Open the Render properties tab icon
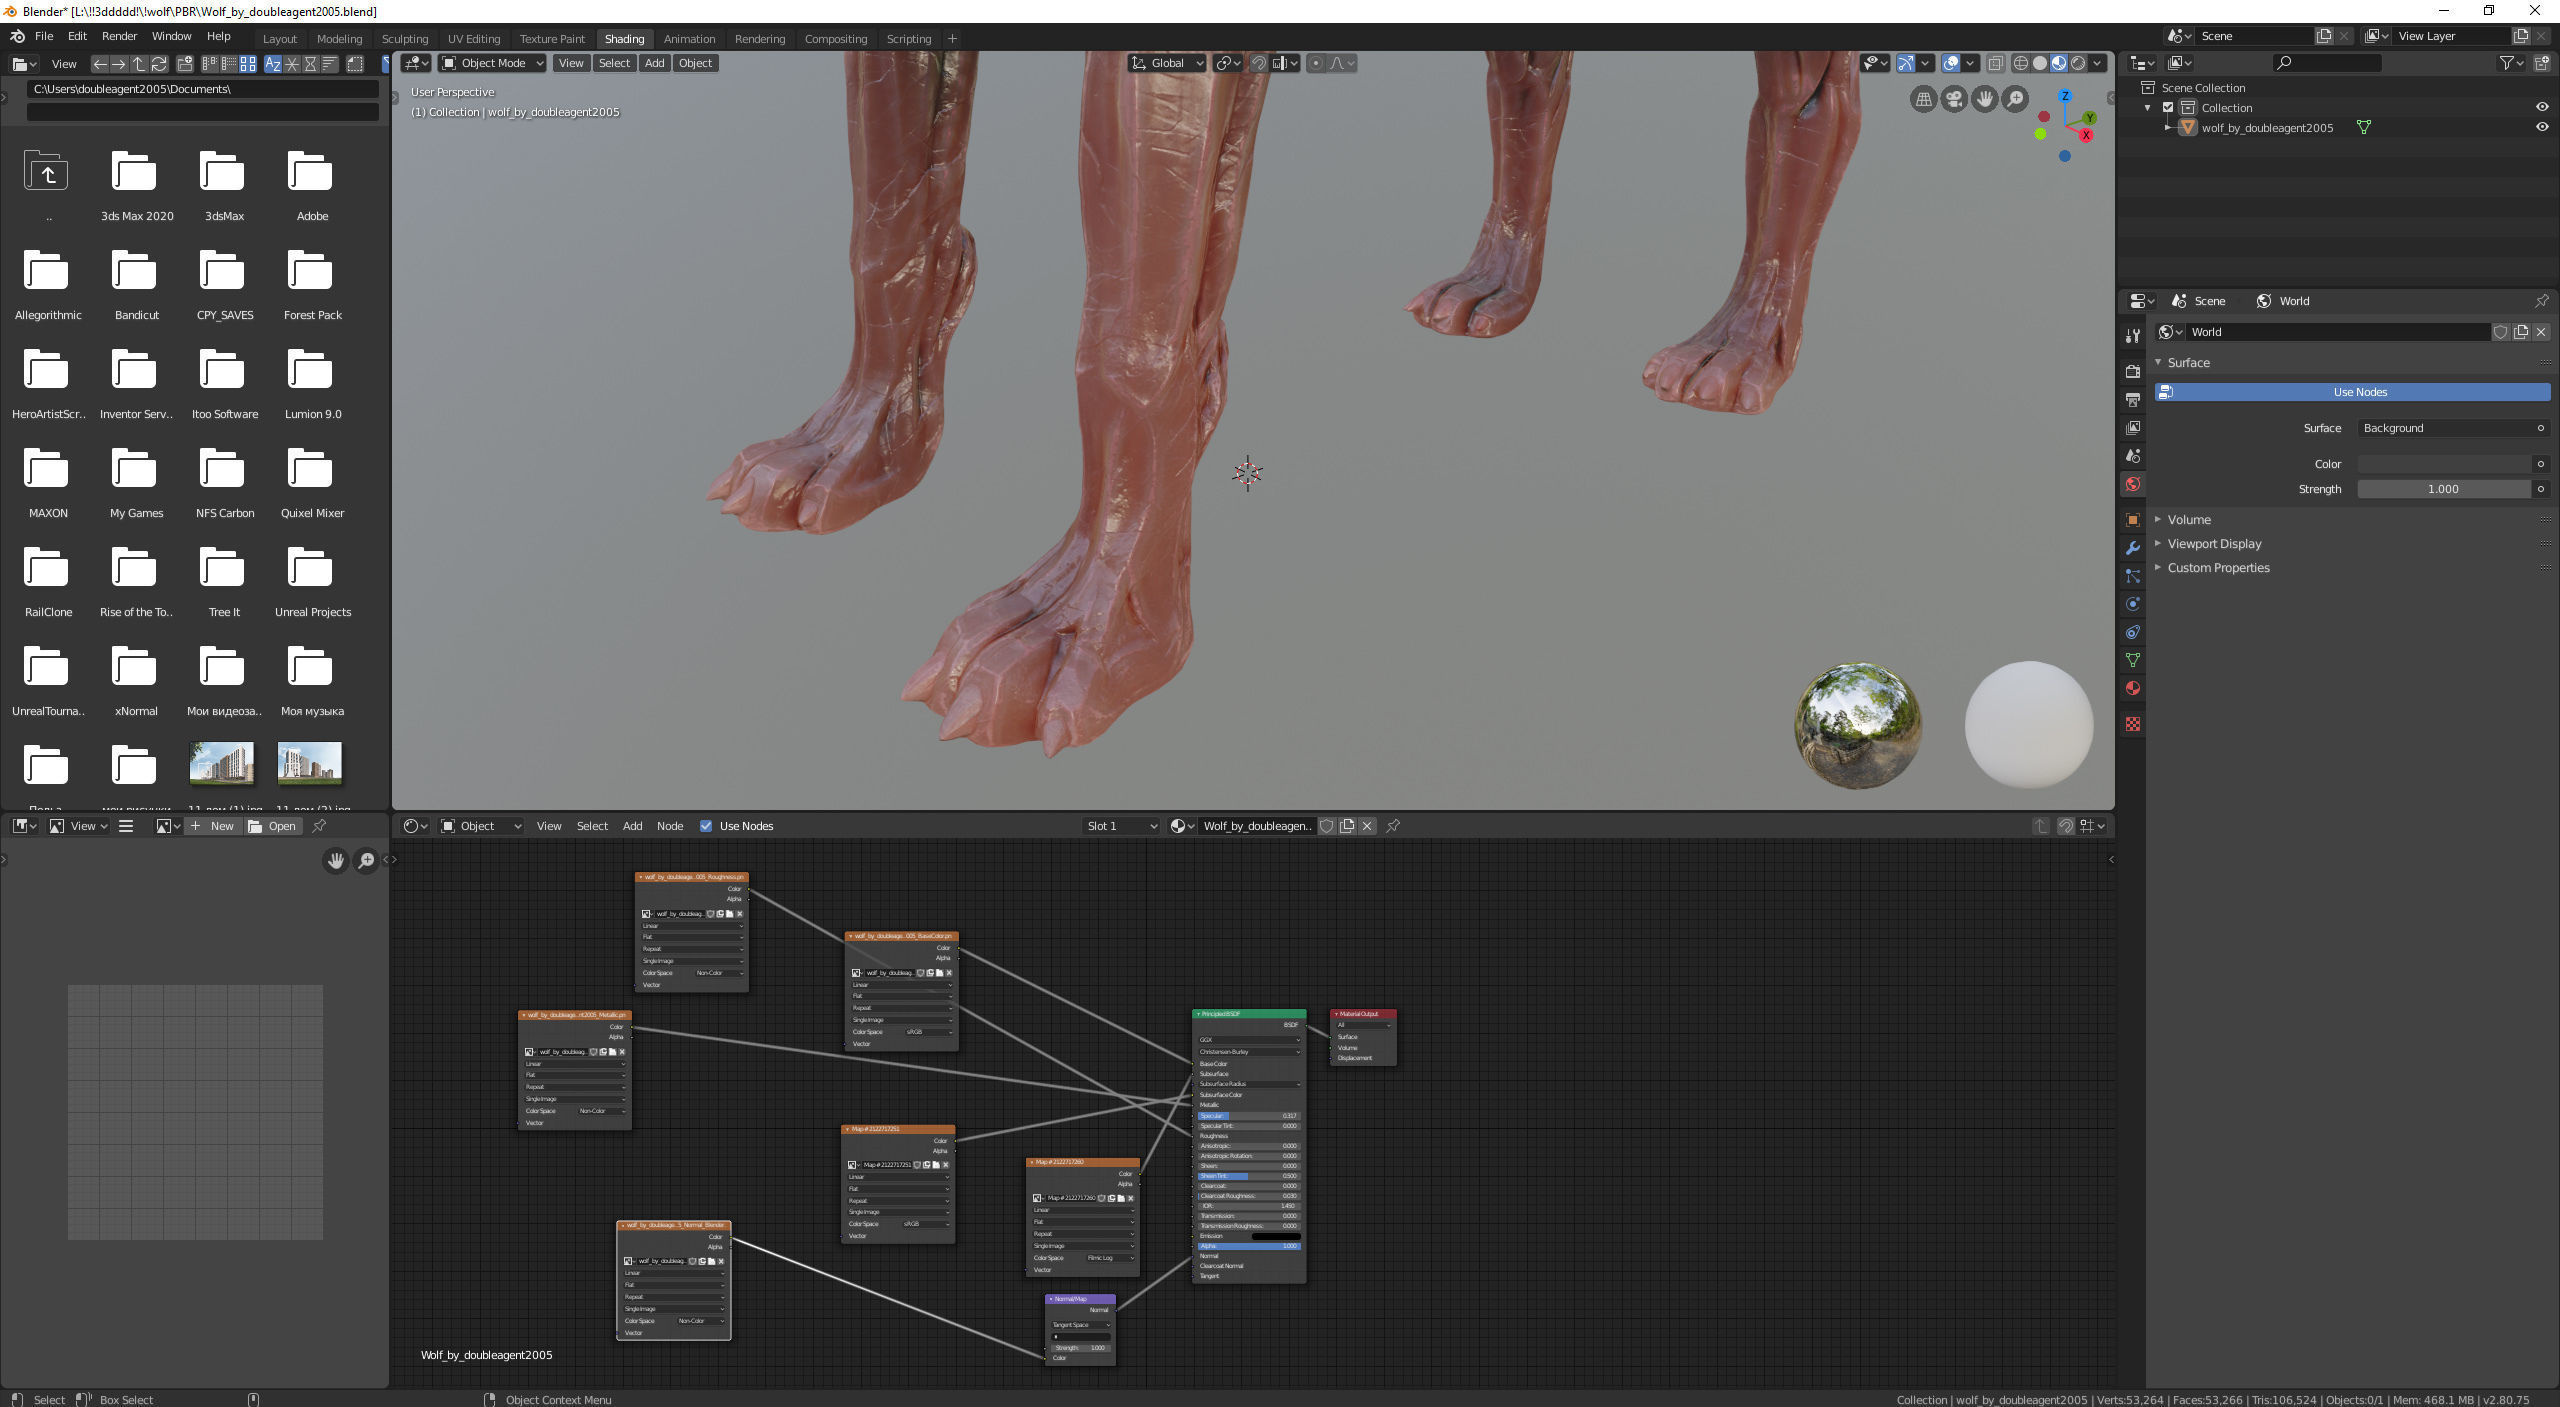Screen dimensions: 2560x1407 click(x=2133, y=371)
